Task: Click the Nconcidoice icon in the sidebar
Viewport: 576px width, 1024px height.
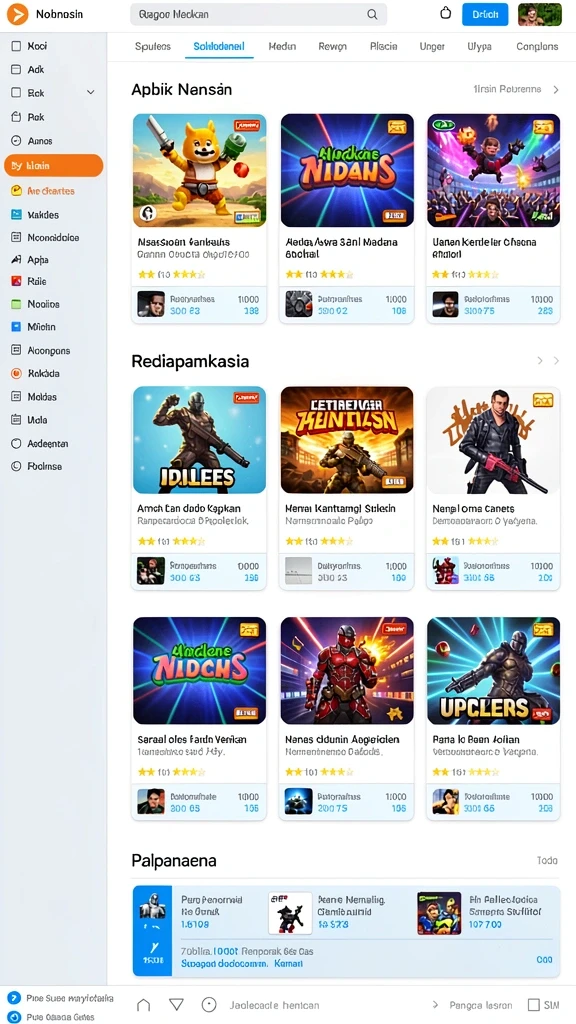Action: [17, 238]
